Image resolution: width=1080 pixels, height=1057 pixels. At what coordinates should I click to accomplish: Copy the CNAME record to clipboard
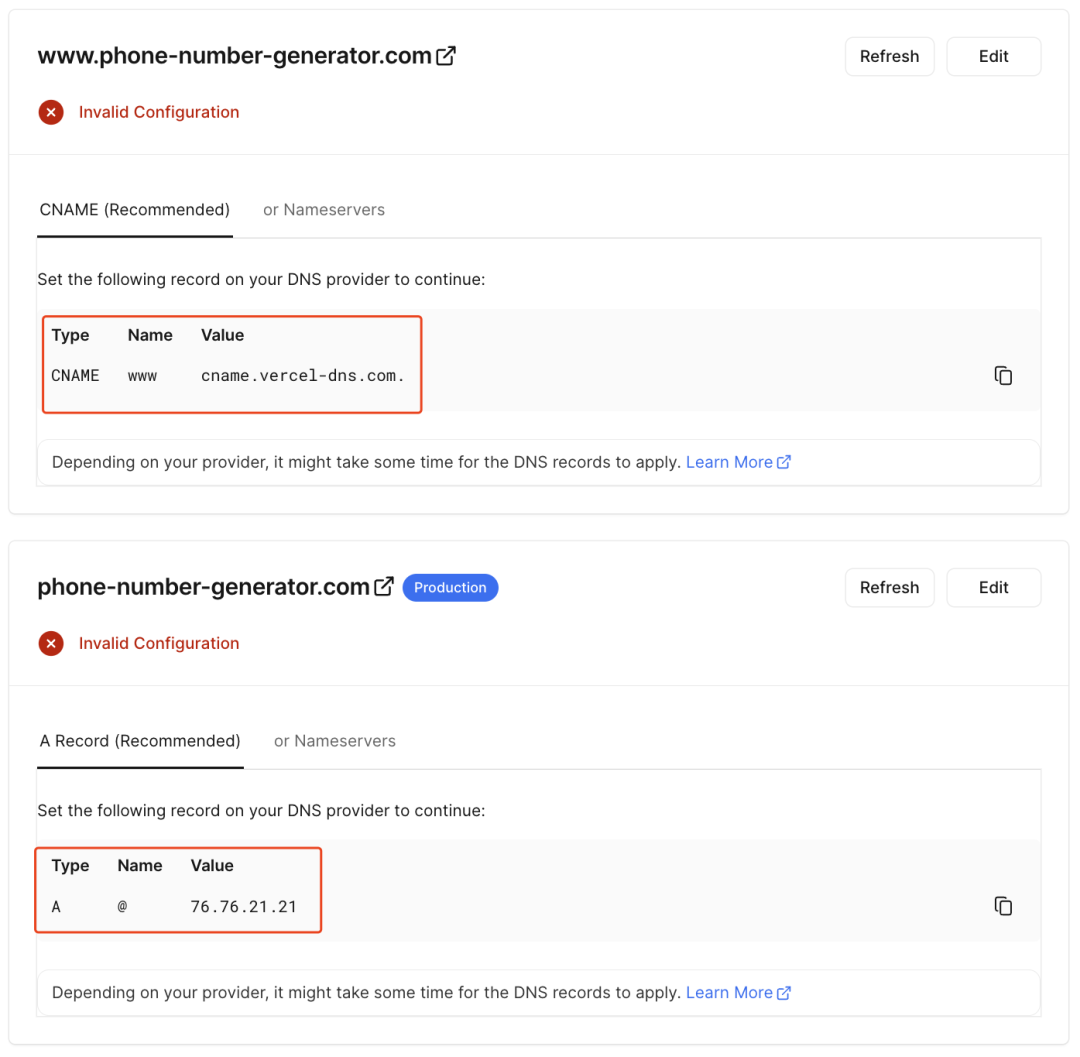point(1003,376)
